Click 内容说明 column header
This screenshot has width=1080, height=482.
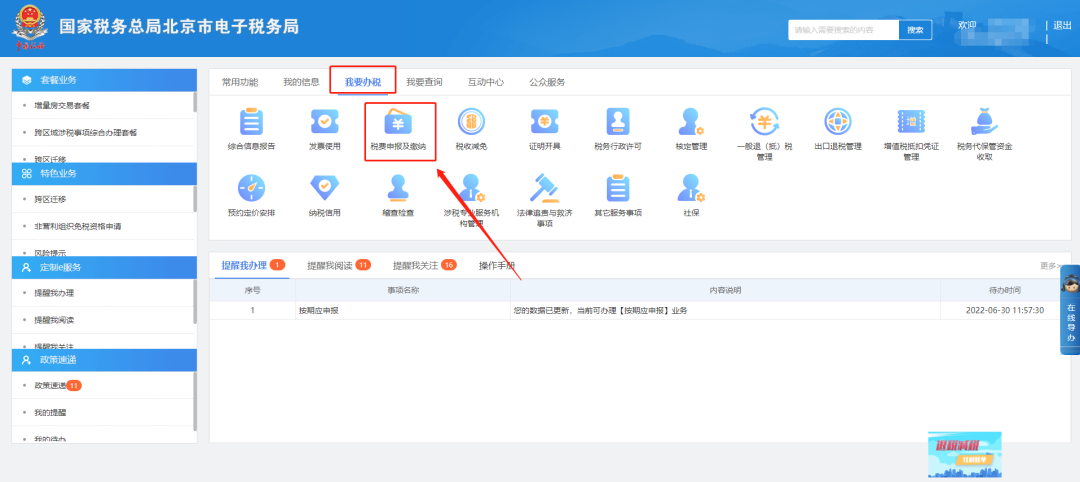[x=725, y=290]
